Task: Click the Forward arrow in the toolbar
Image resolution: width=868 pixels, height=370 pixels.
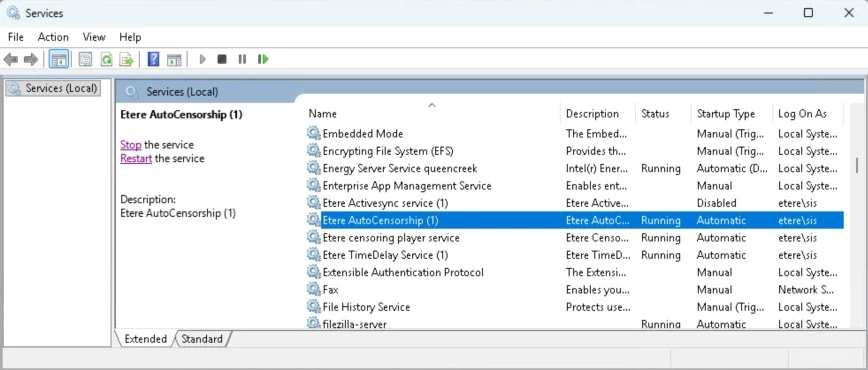Action: point(31,59)
